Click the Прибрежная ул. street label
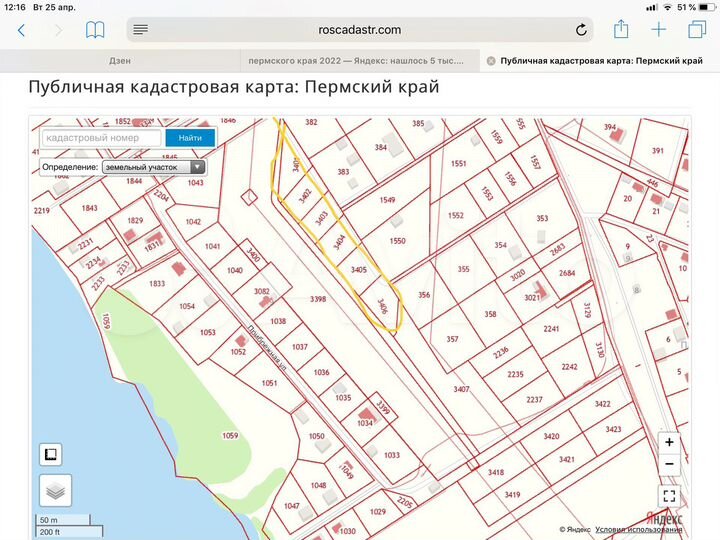The height and width of the screenshot is (540, 720). (x=267, y=348)
